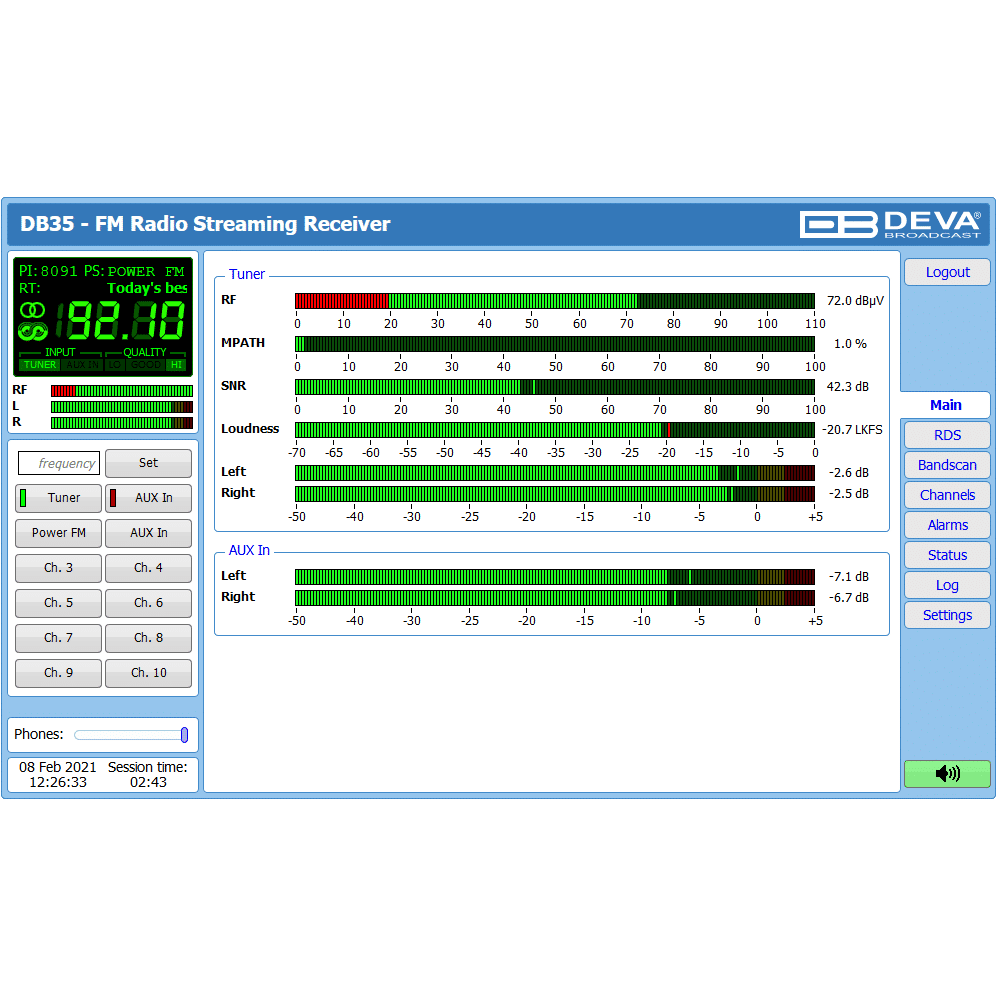Open the Settings page

946,615
